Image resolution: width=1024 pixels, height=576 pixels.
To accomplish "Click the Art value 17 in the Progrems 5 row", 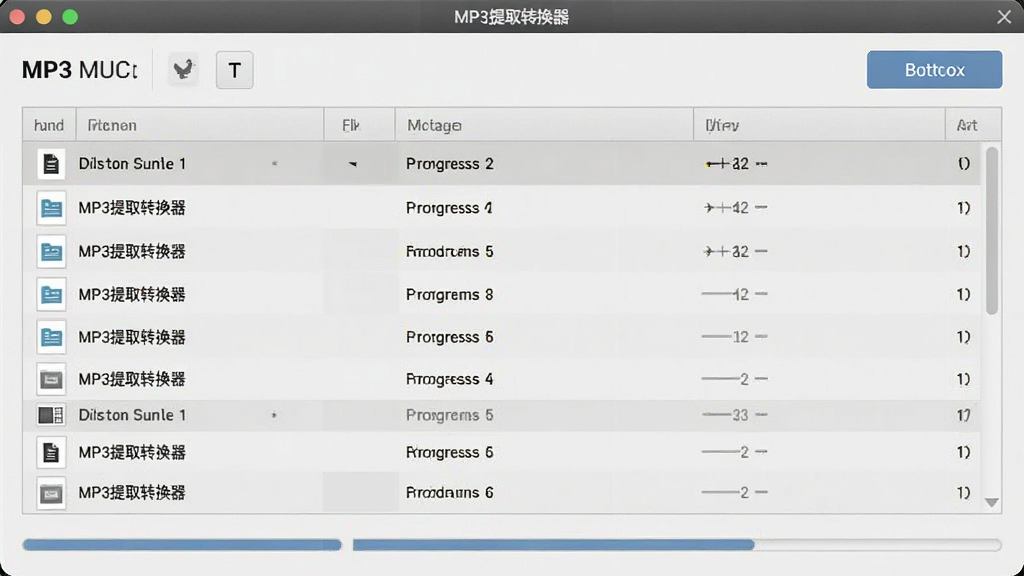I will tap(964, 415).
